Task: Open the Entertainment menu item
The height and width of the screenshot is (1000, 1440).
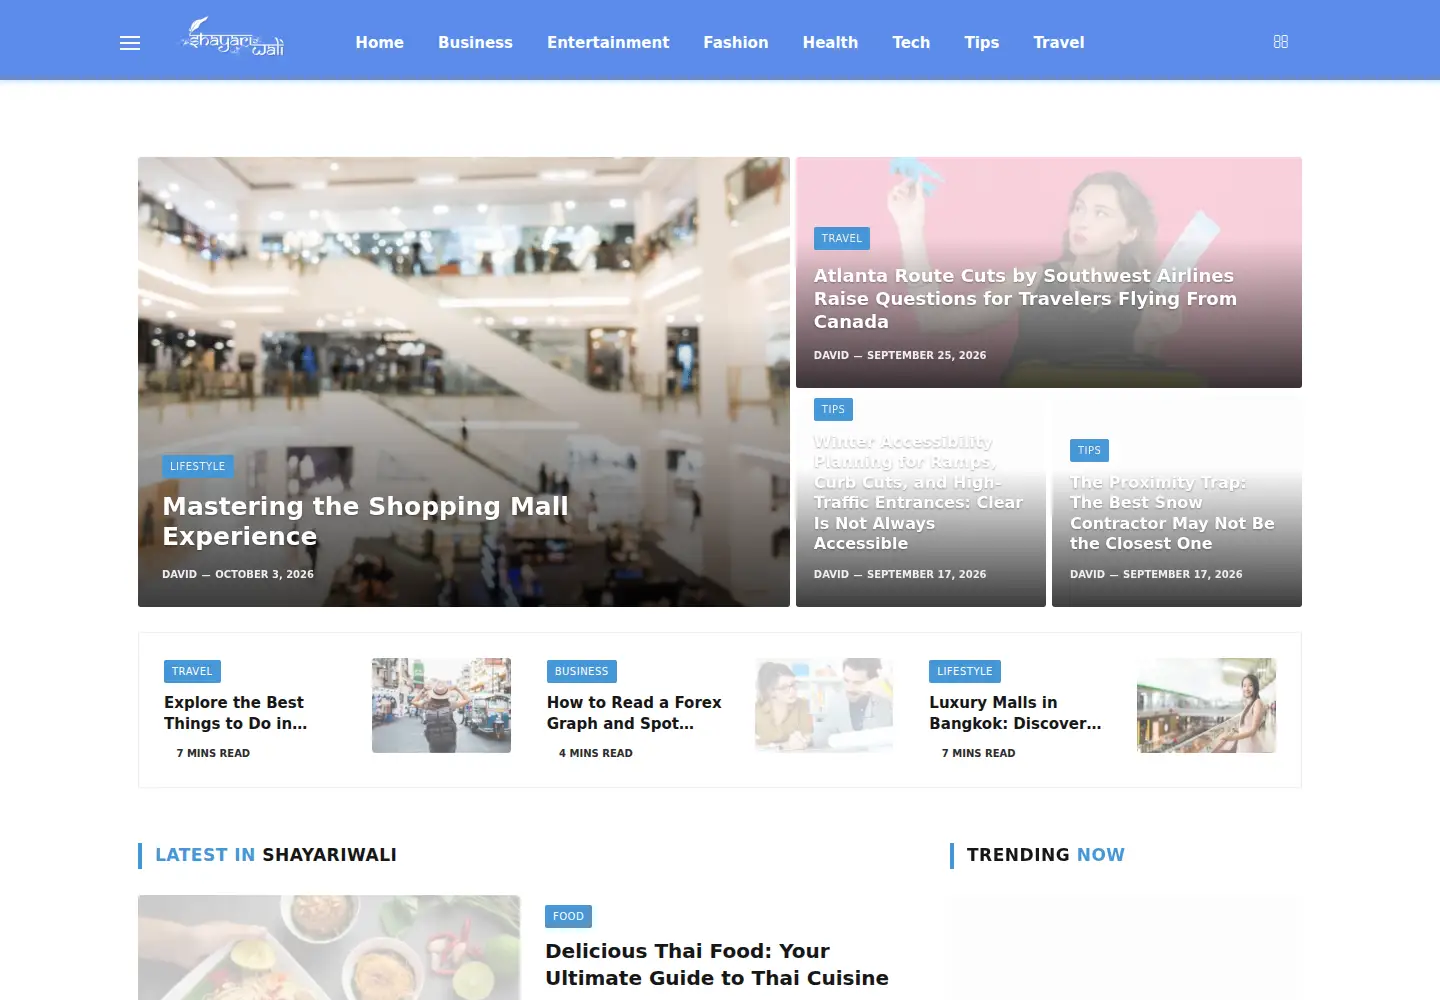Action: click(608, 42)
